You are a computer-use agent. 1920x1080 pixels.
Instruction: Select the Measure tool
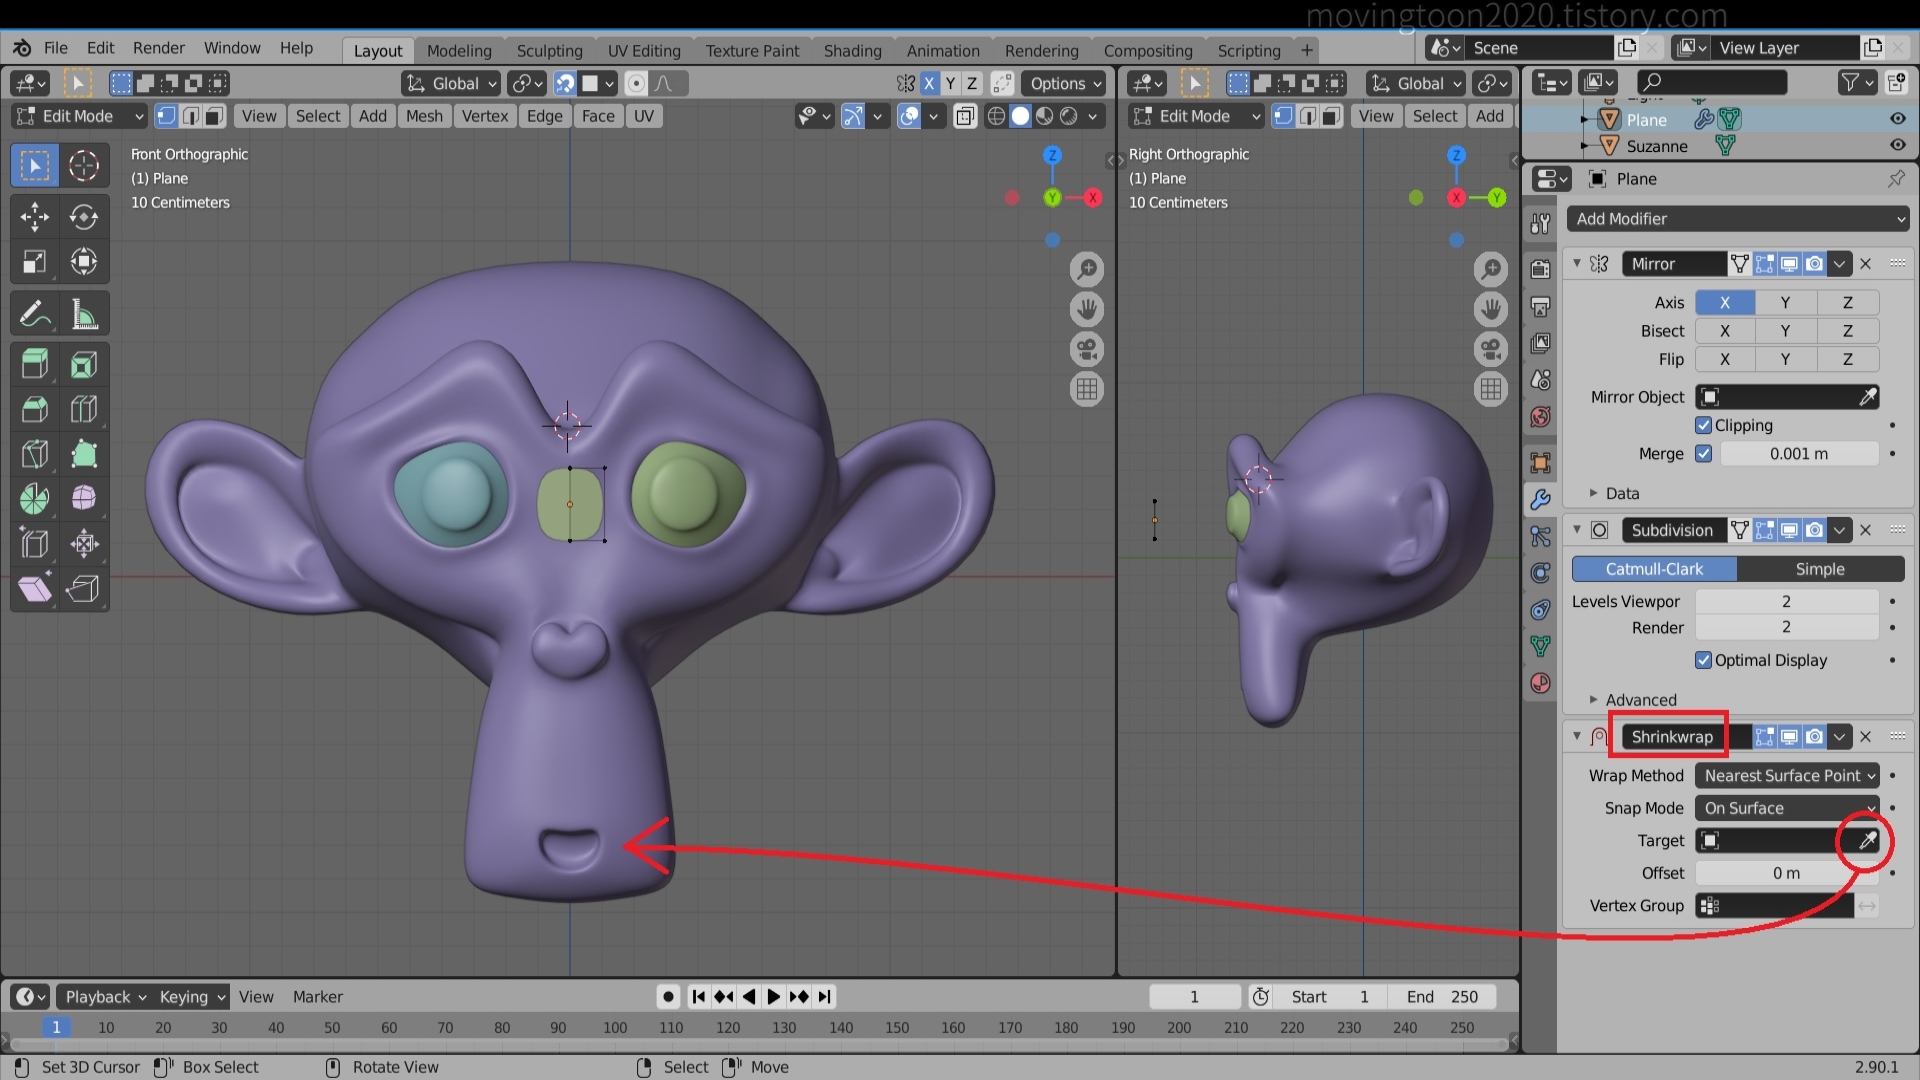tap(84, 314)
